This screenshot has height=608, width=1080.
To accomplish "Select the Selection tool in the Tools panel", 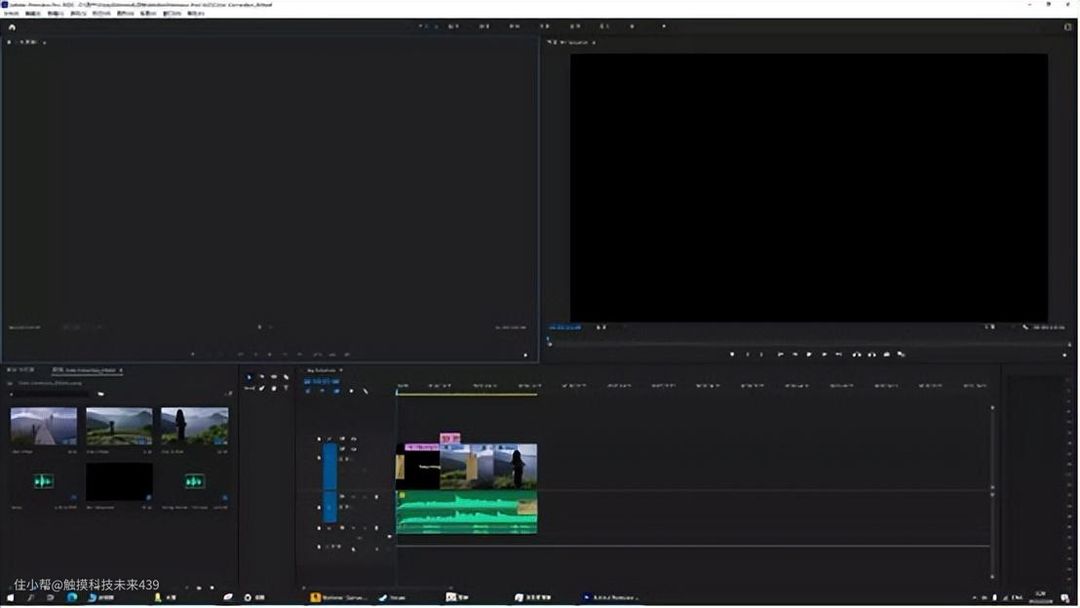I will (x=249, y=377).
